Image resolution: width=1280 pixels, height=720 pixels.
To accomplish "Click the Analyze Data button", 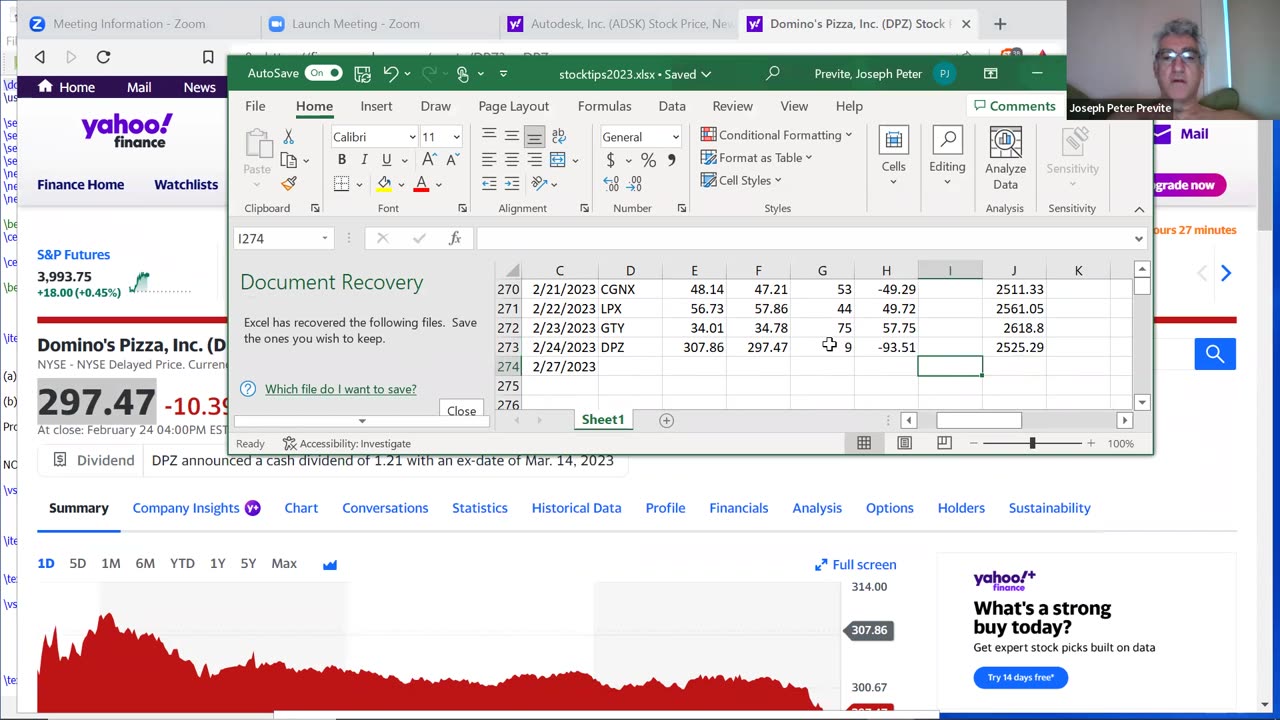I will pos(1005,158).
